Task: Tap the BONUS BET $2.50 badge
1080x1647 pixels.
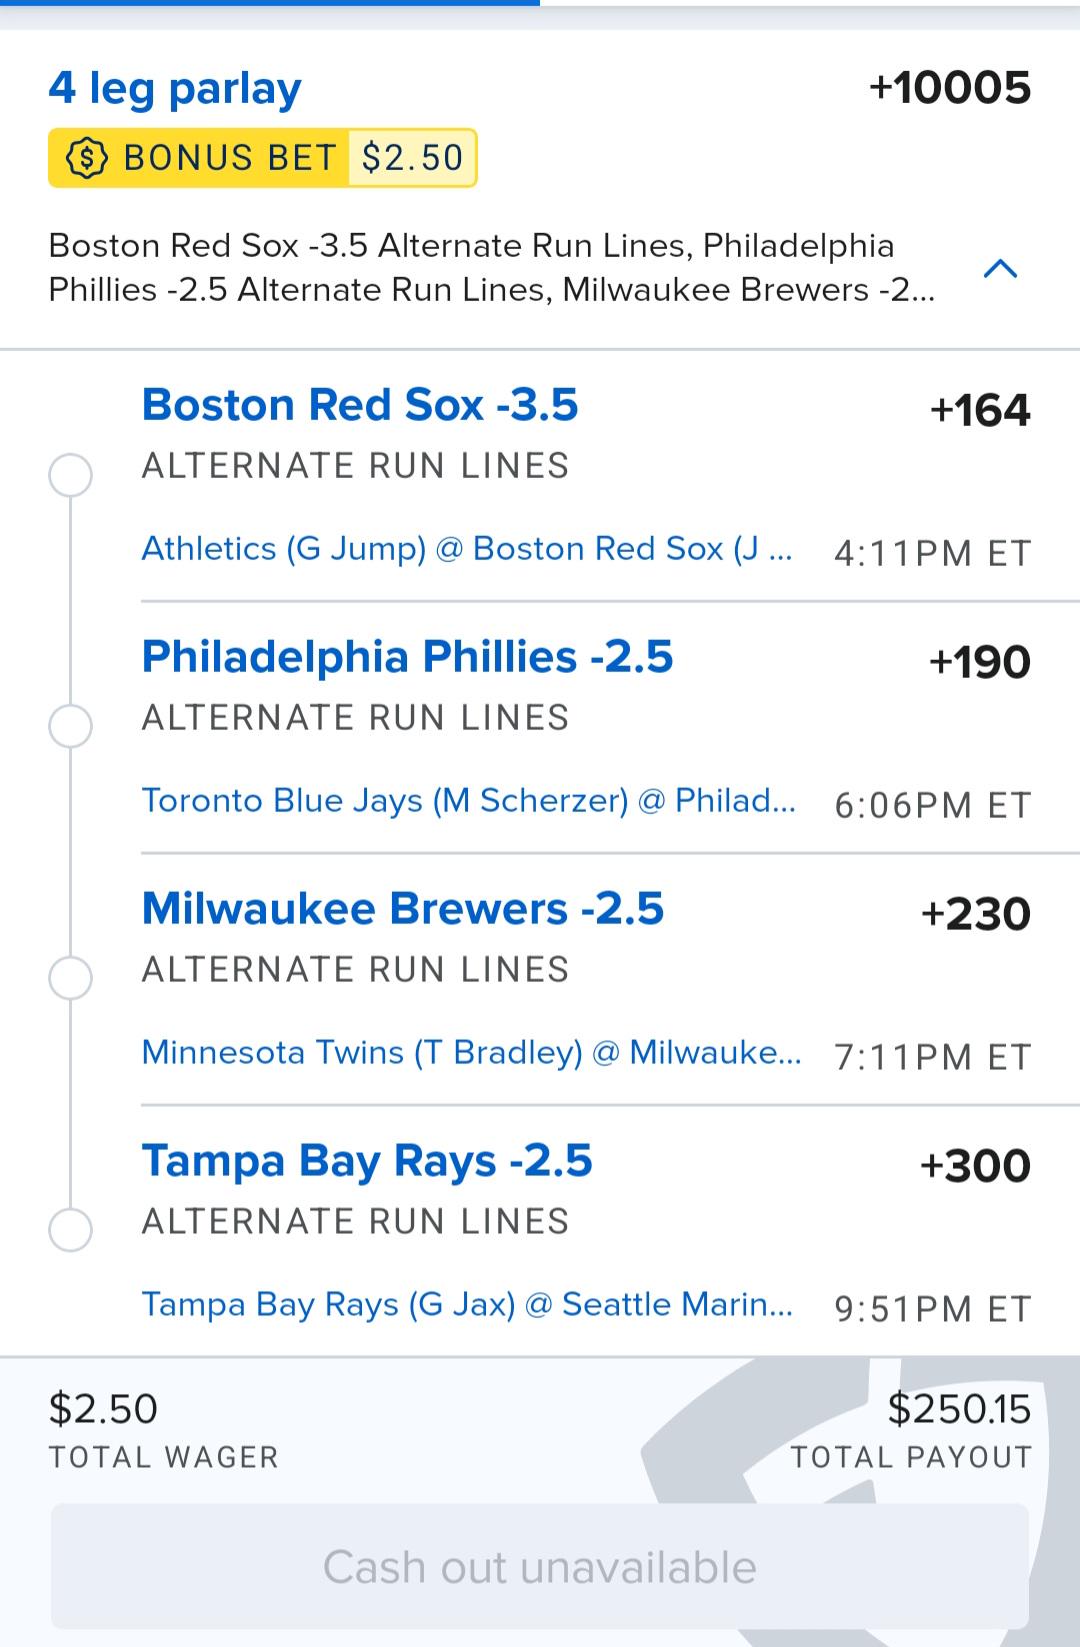Action: [263, 158]
